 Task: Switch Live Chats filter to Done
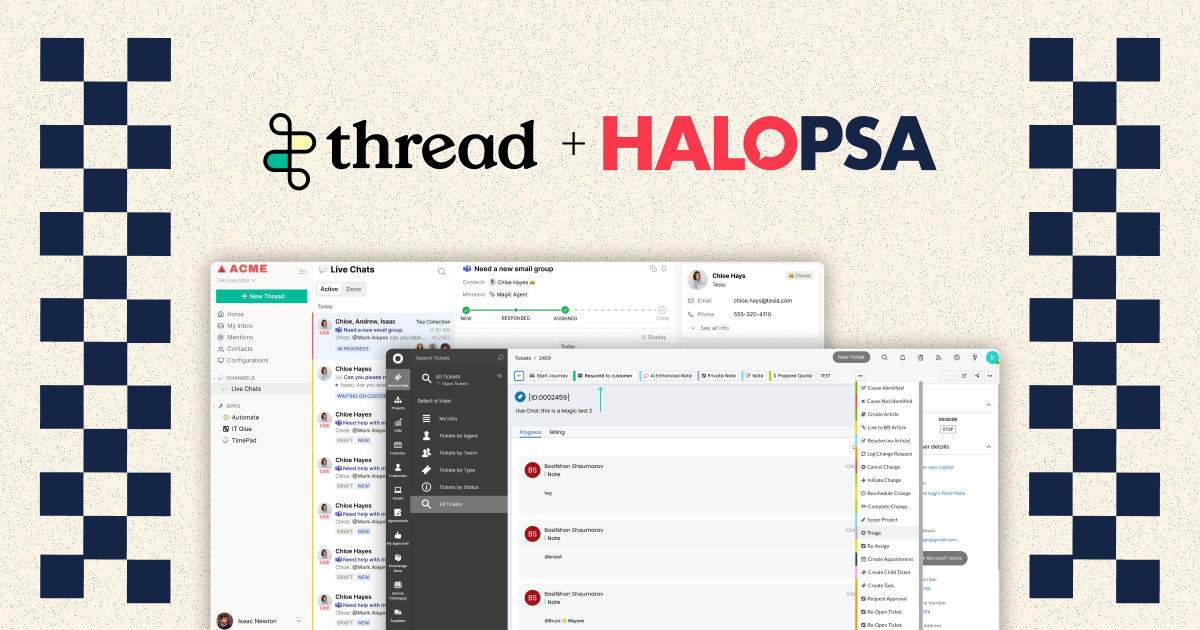(356, 287)
